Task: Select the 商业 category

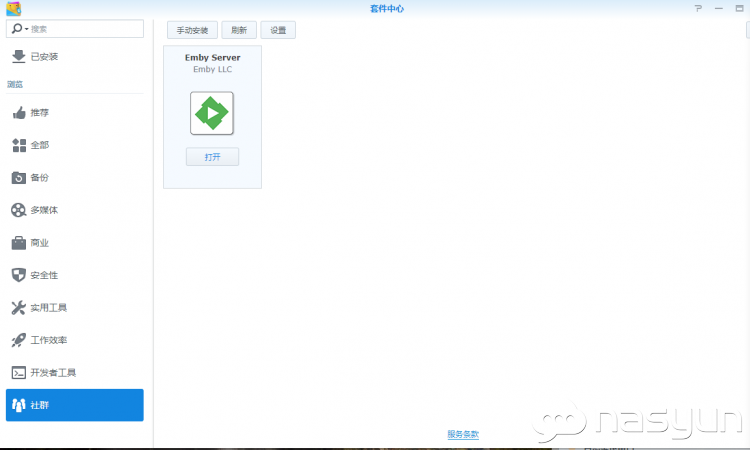Action: coord(75,243)
